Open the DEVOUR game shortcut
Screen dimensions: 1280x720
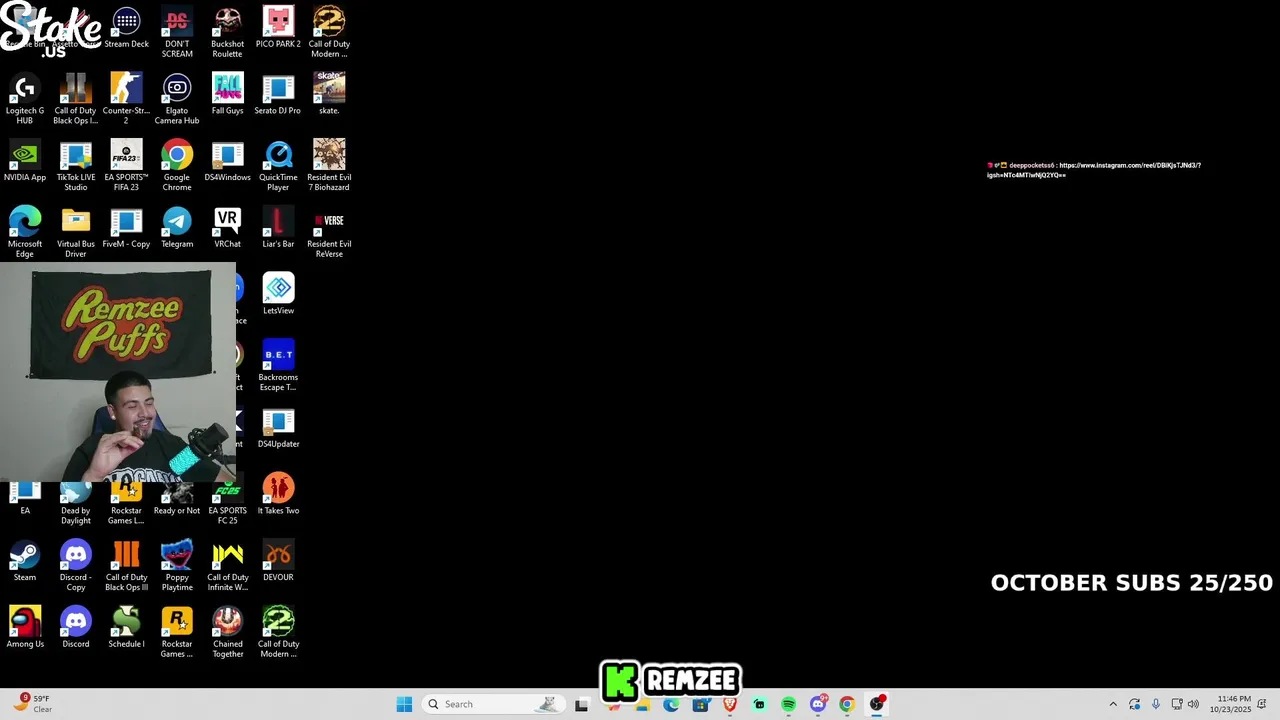278,561
